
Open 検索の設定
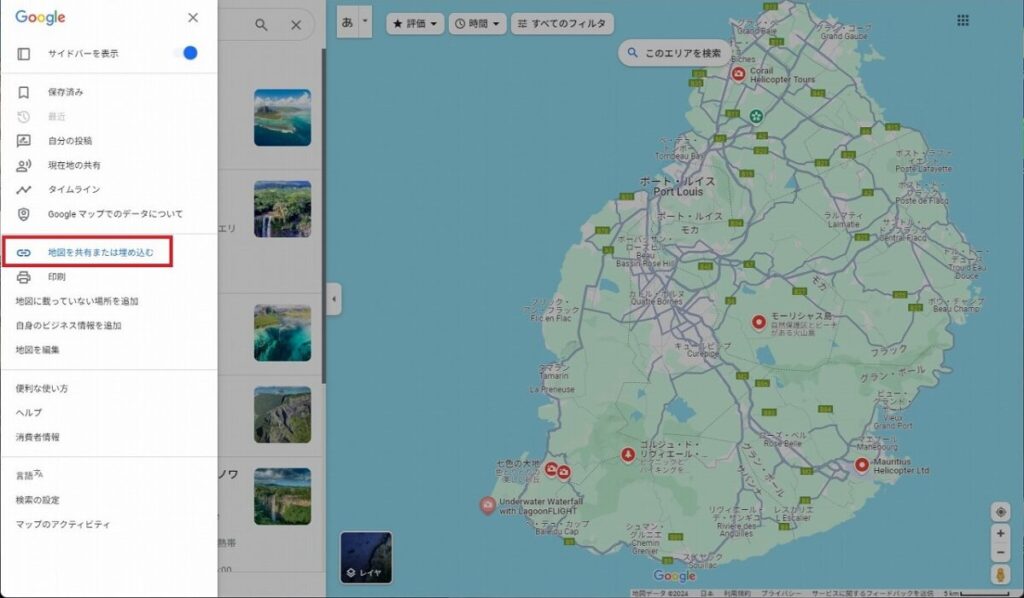coord(38,500)
